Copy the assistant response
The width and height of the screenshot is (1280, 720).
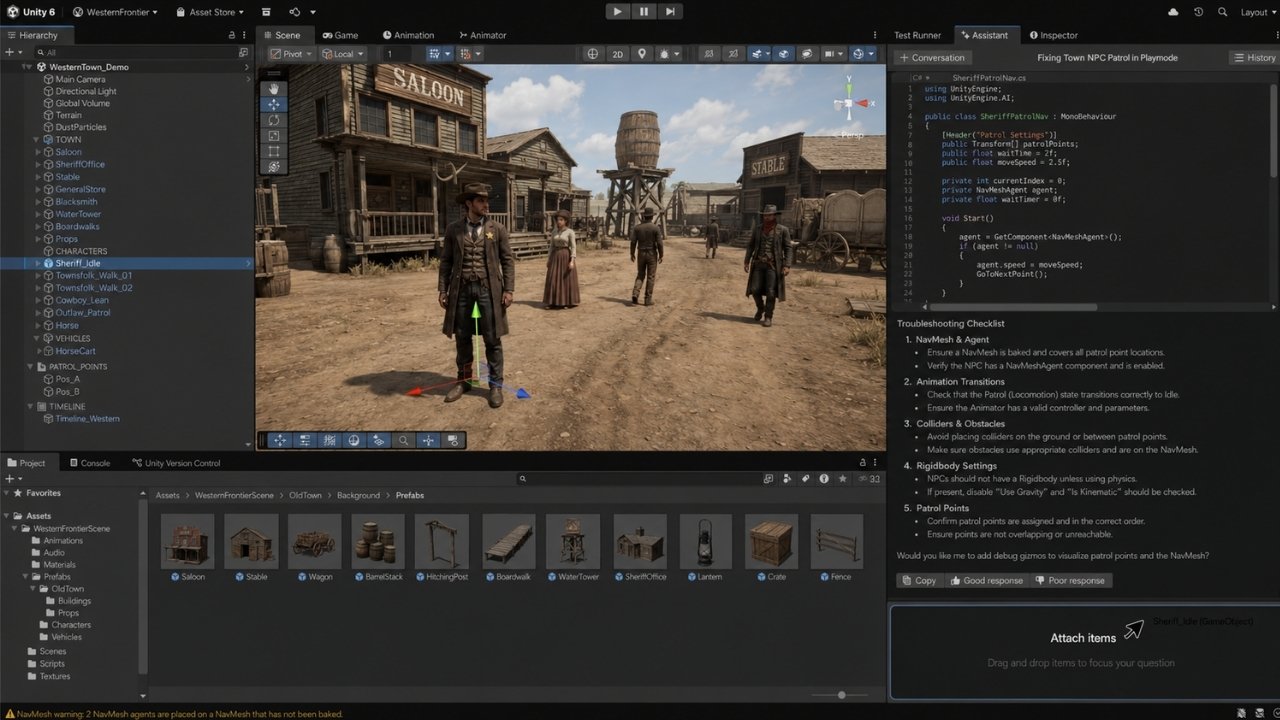click(918, 580)
